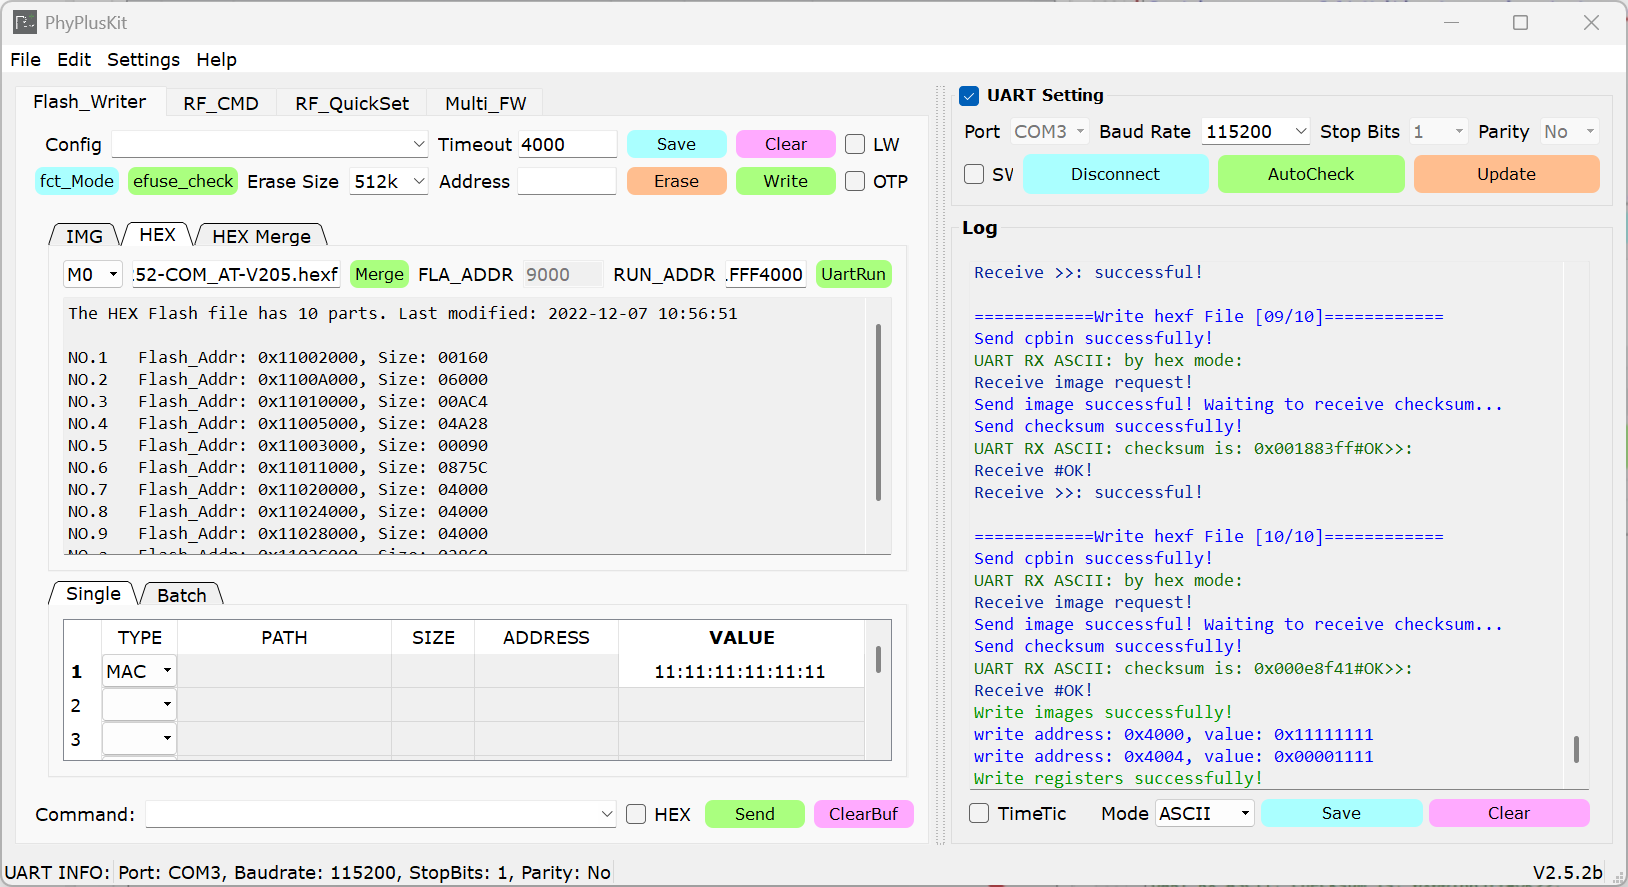
Task: Open the Help menu
Action: click(216, 59)
